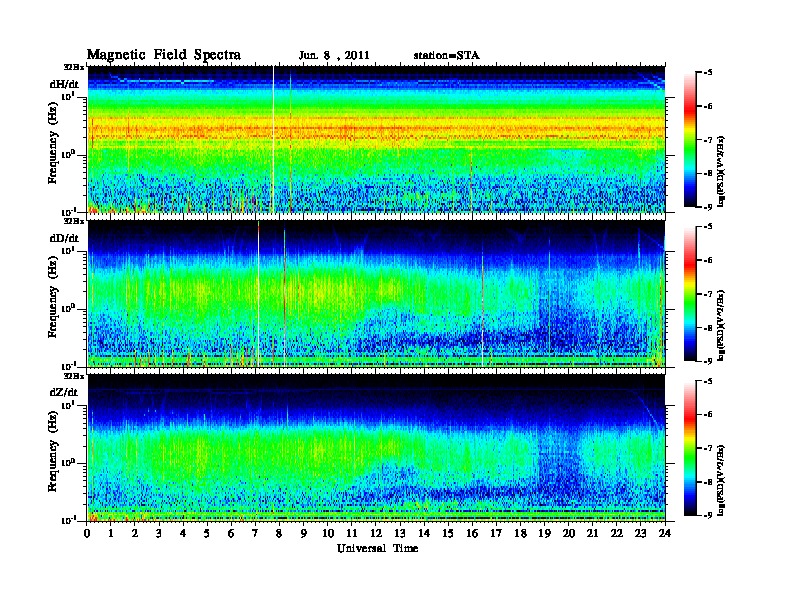The width and height of the screenshot is (792, 612).
Task: Click the "-5" tick on the dZ/dt color bar
Action: point(708,381)
